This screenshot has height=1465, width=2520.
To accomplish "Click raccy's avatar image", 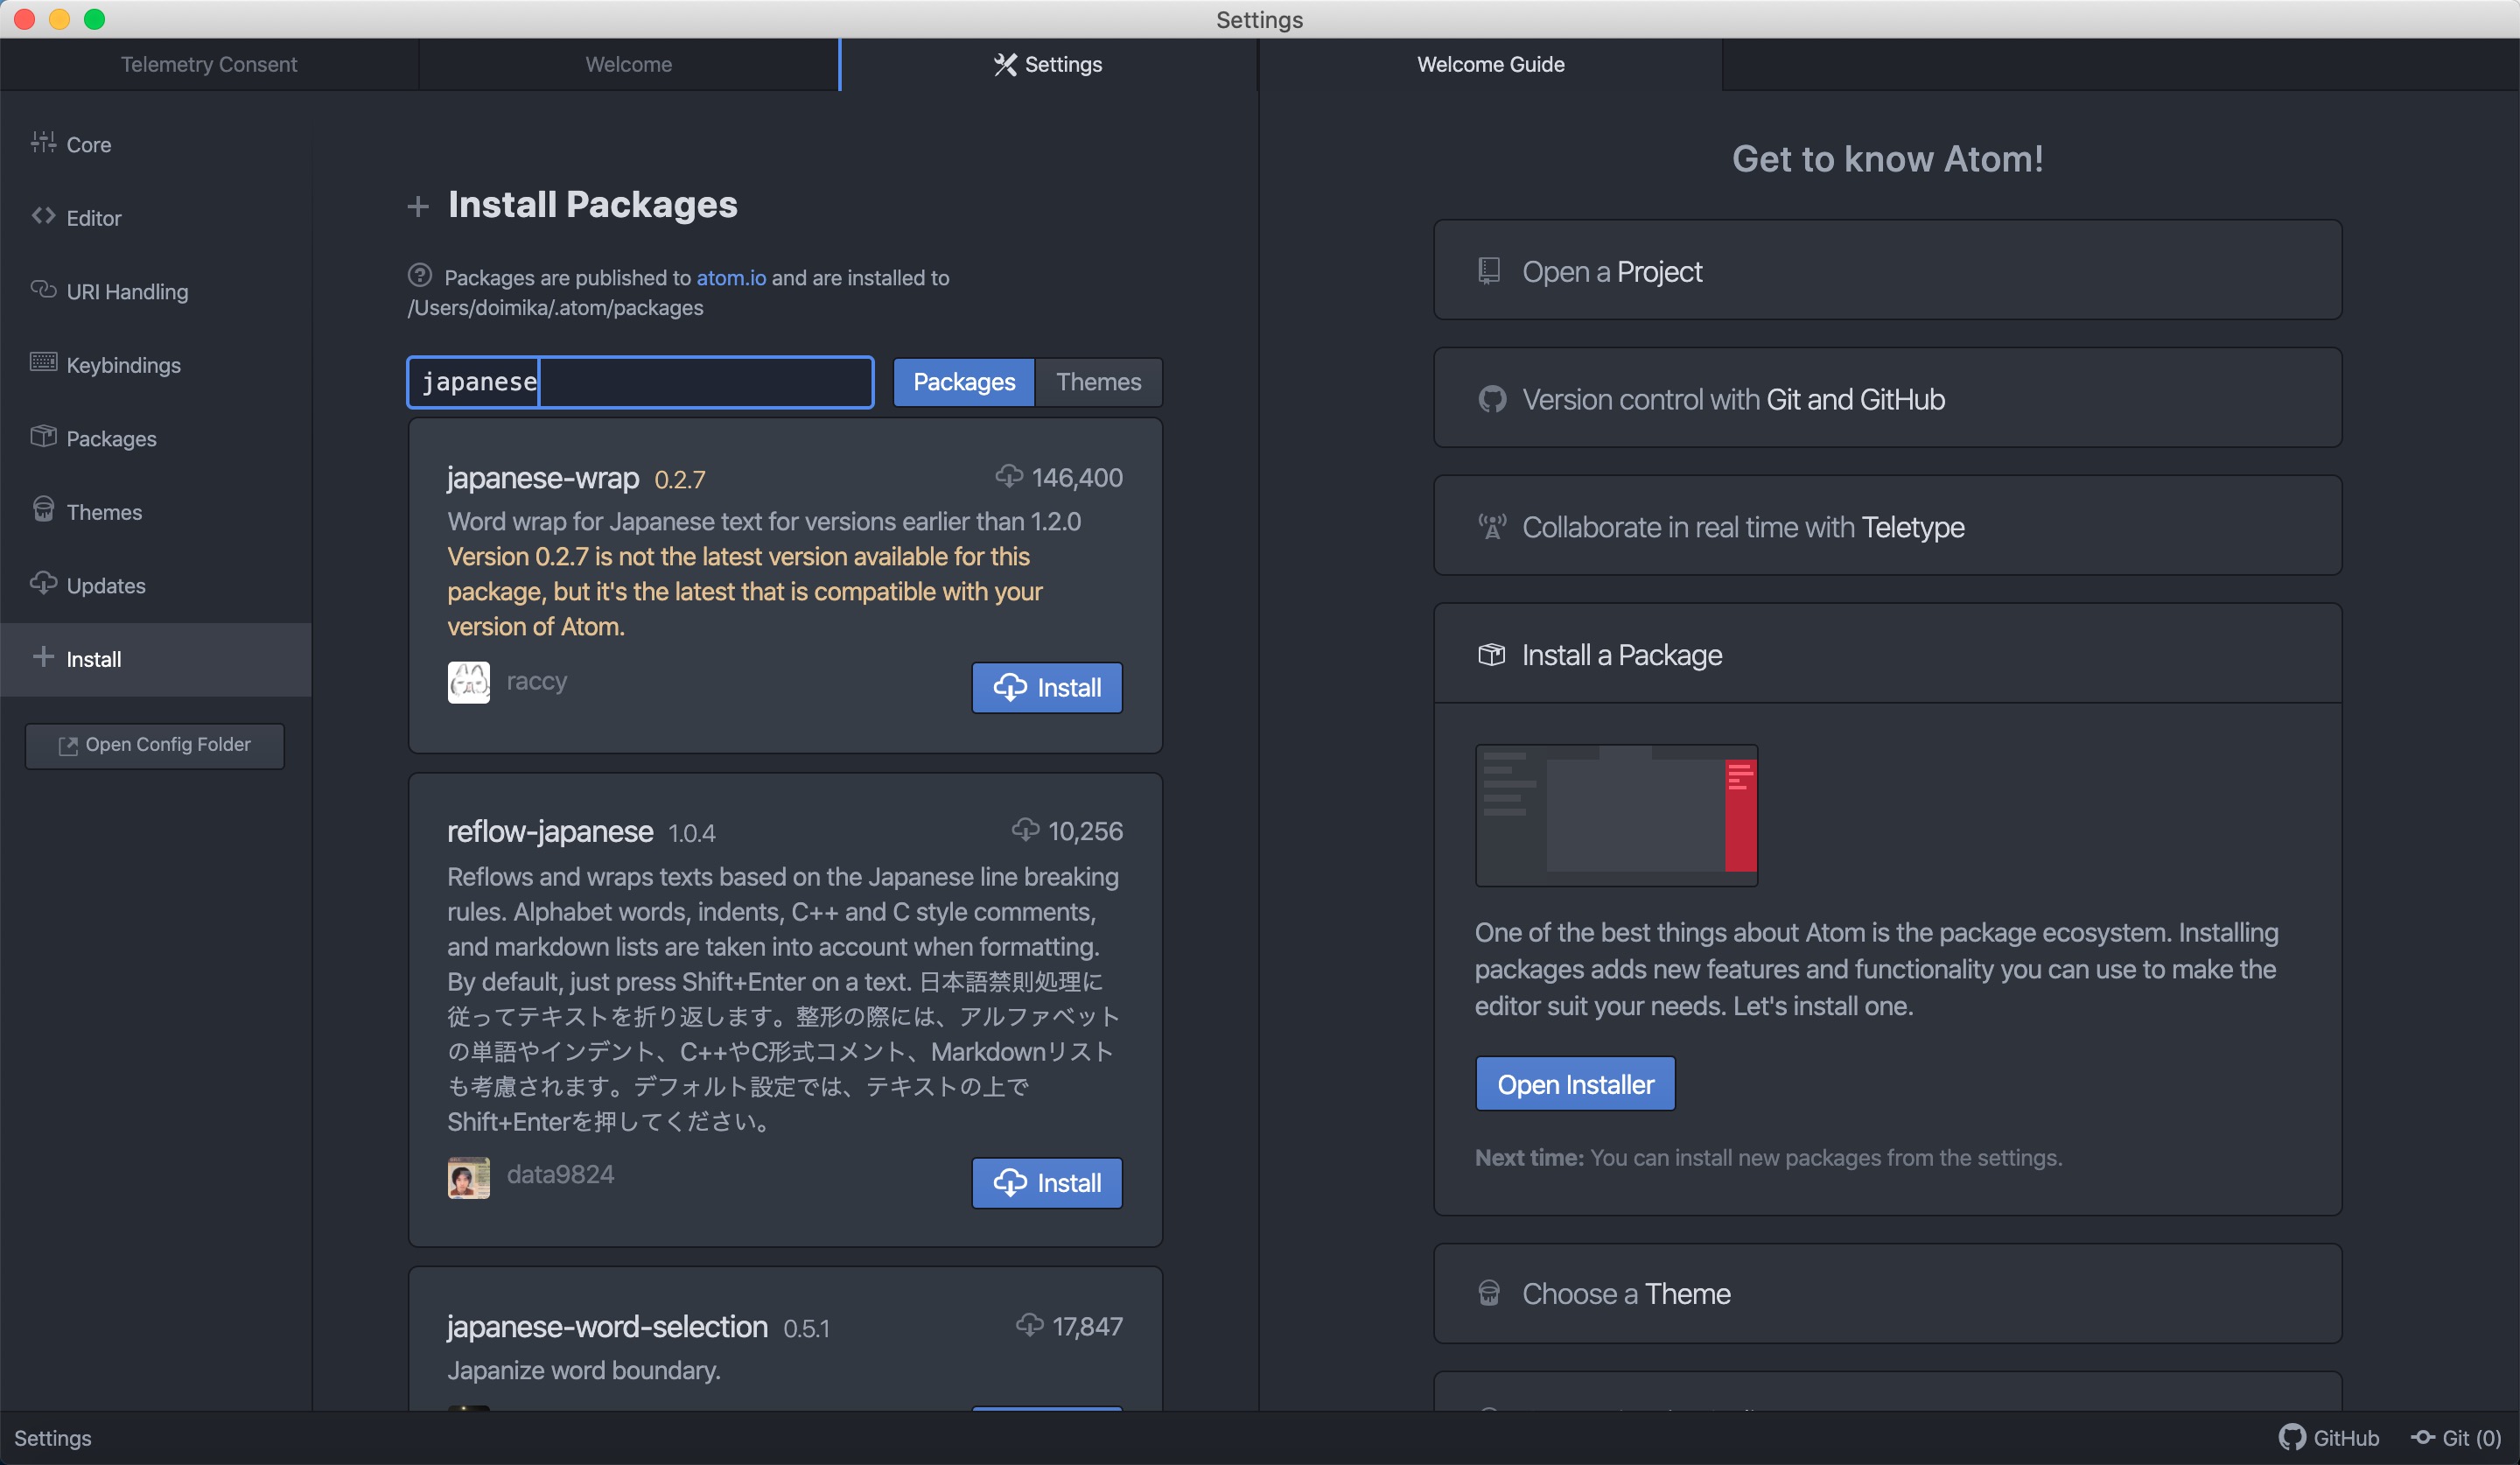I will click(x=469, y=683).
